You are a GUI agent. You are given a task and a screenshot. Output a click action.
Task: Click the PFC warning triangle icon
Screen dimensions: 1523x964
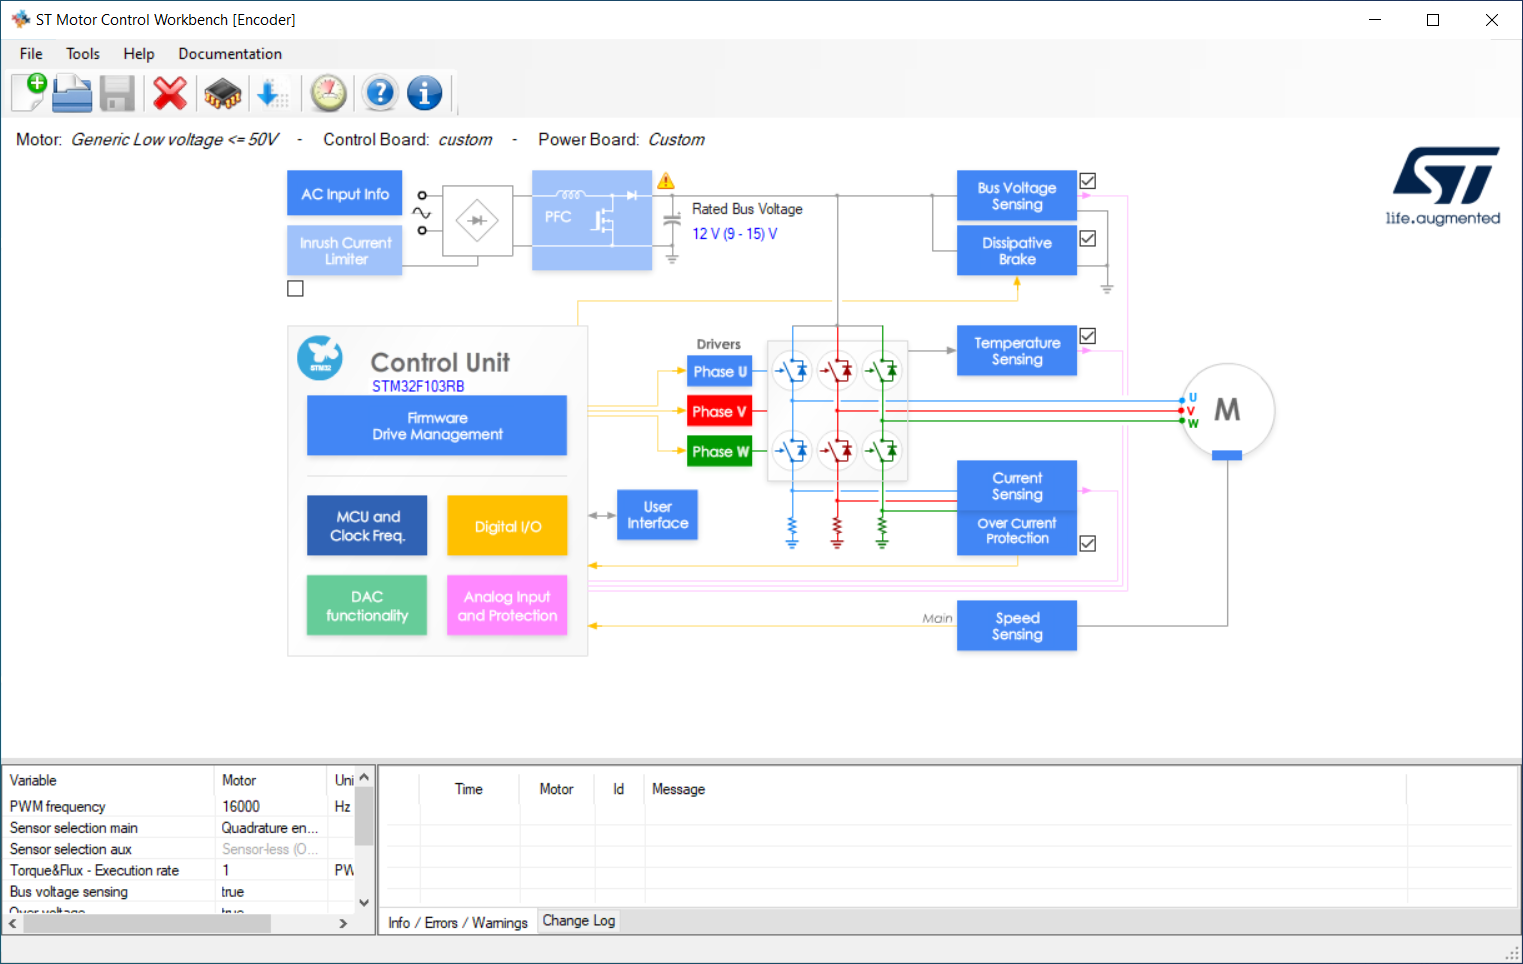click(x=666, y=181)
